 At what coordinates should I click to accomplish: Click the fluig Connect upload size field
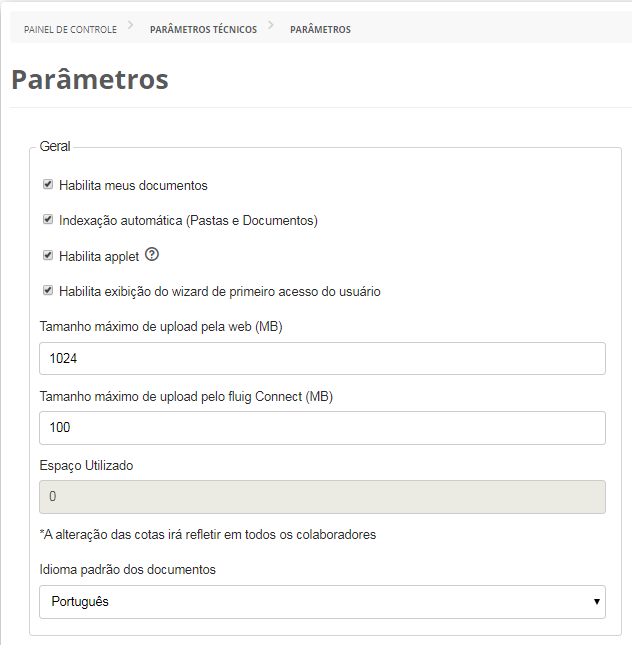322,428
